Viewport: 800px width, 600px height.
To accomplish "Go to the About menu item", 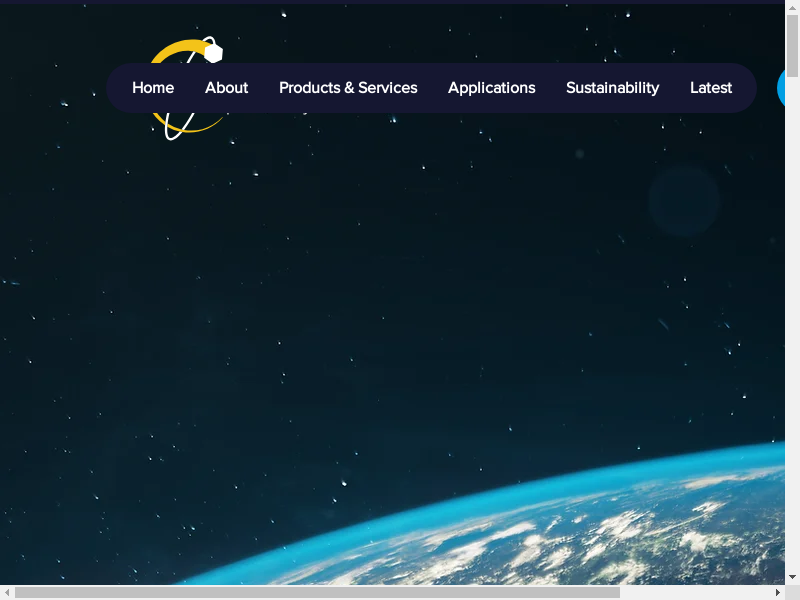I will click(x=226, y=88).
